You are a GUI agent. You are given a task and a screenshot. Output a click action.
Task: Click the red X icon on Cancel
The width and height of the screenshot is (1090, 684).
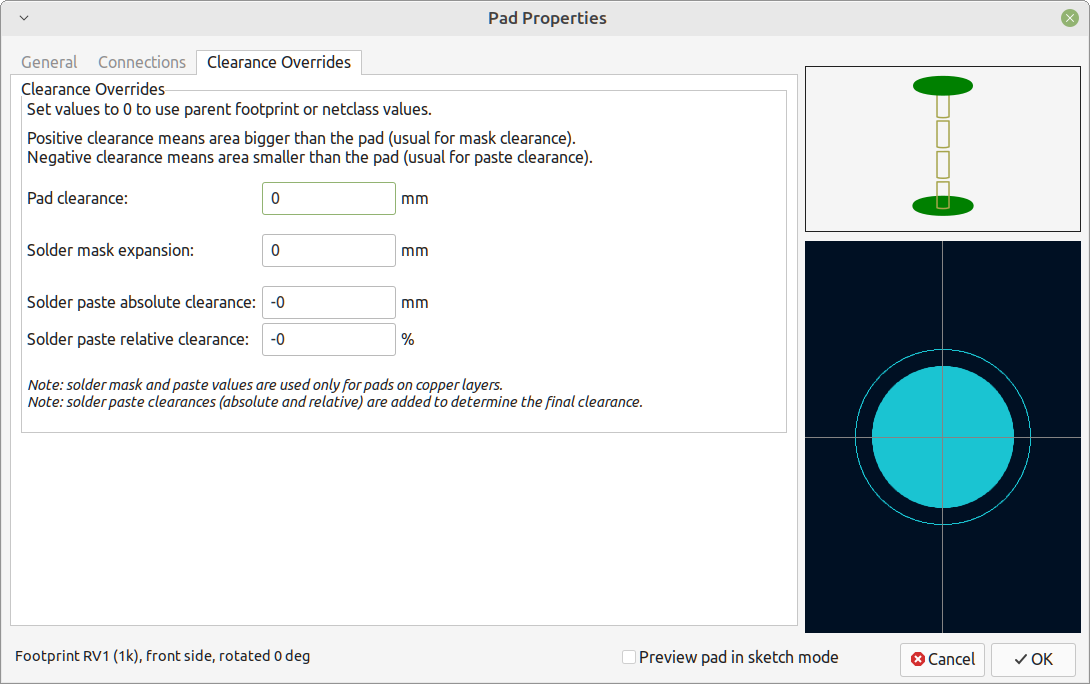[x=918, y=659]
